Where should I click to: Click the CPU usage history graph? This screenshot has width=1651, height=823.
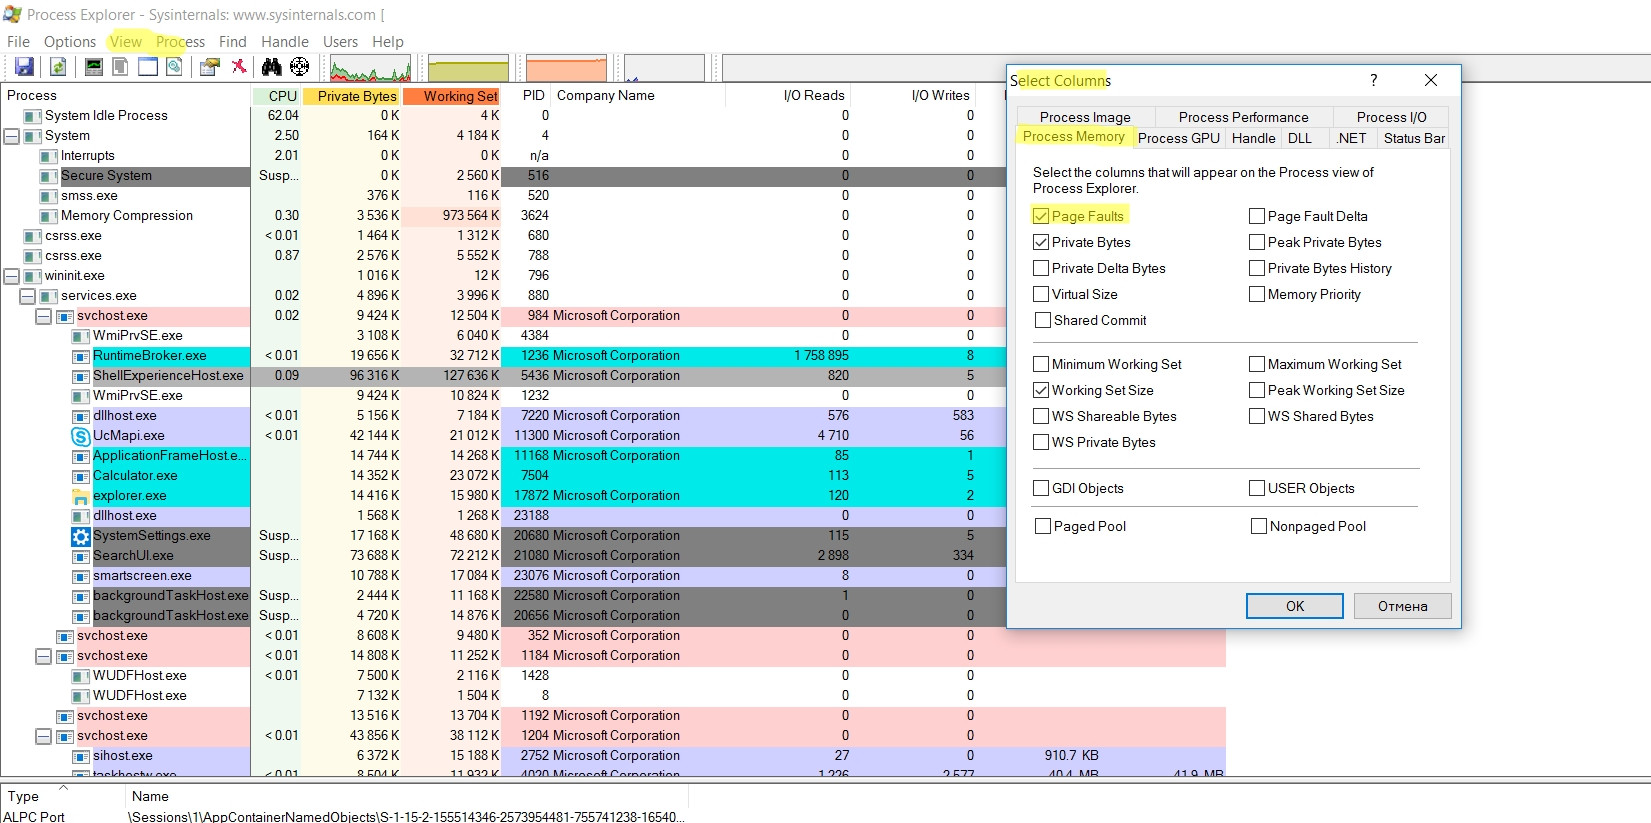pyautogui.click(x=370, y=68)
